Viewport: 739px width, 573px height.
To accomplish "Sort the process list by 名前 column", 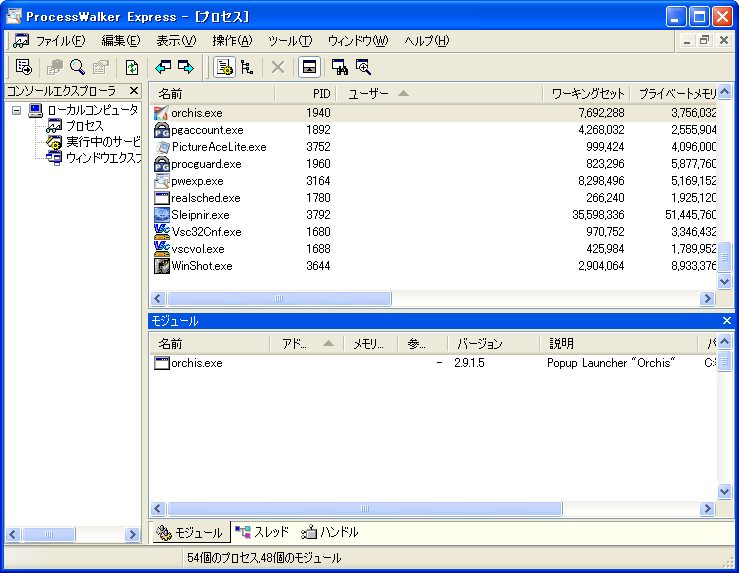I will tap(212, 94).
